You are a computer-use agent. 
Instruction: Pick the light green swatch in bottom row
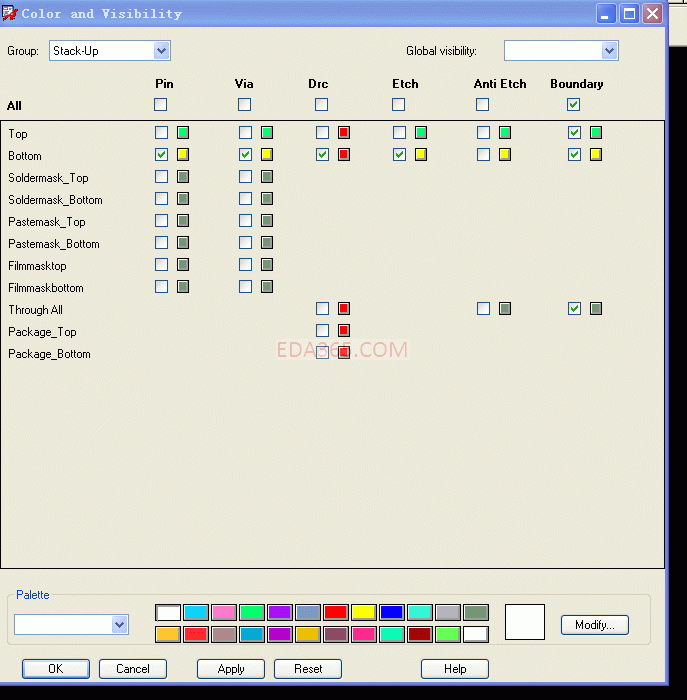pos(448,634)
